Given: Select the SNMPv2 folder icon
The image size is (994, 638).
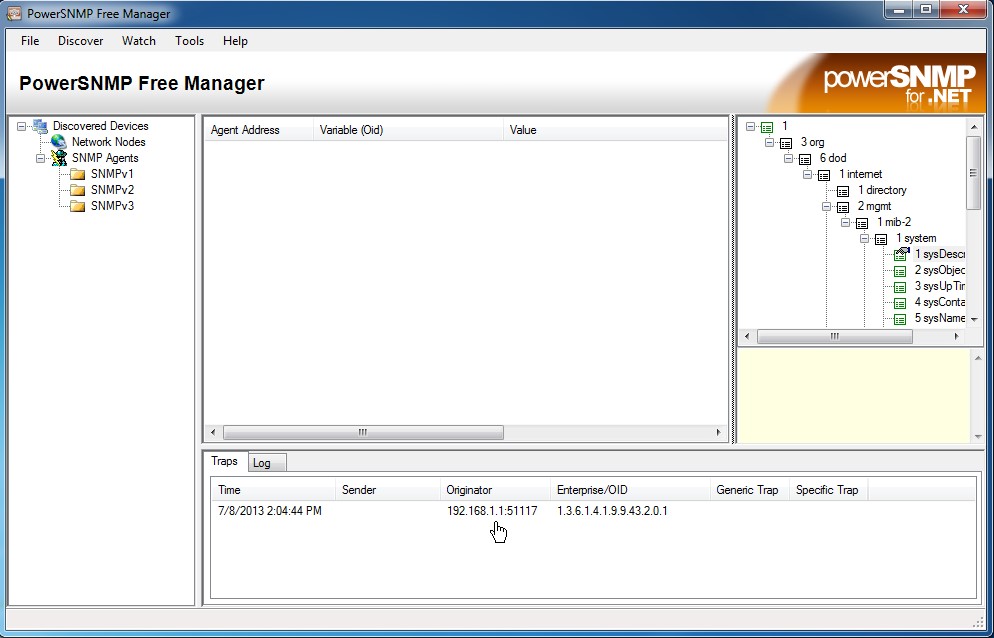Looking at the screenshot, I should [x=77, y=190].
